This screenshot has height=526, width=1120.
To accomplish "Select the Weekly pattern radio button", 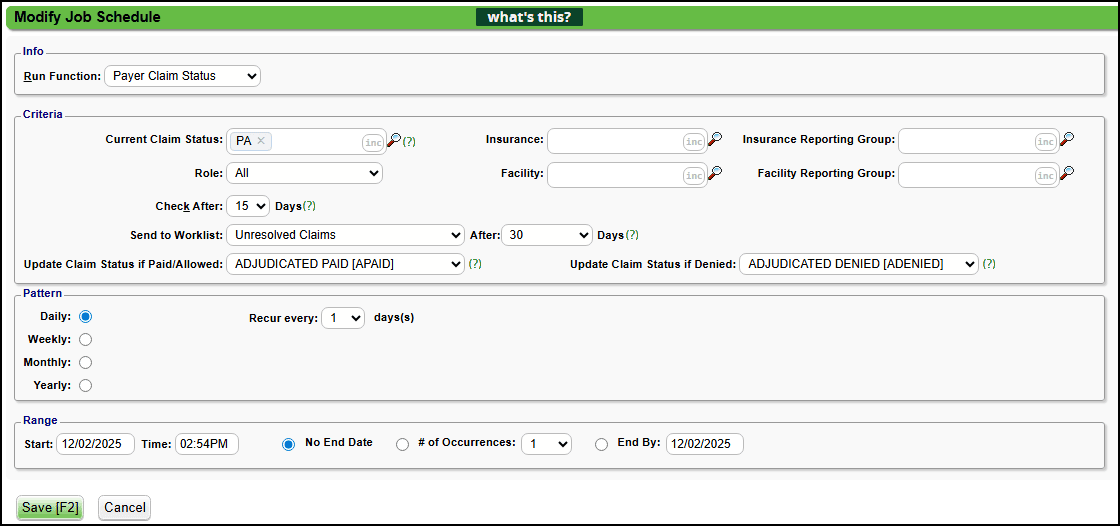I will coord(85,340).
